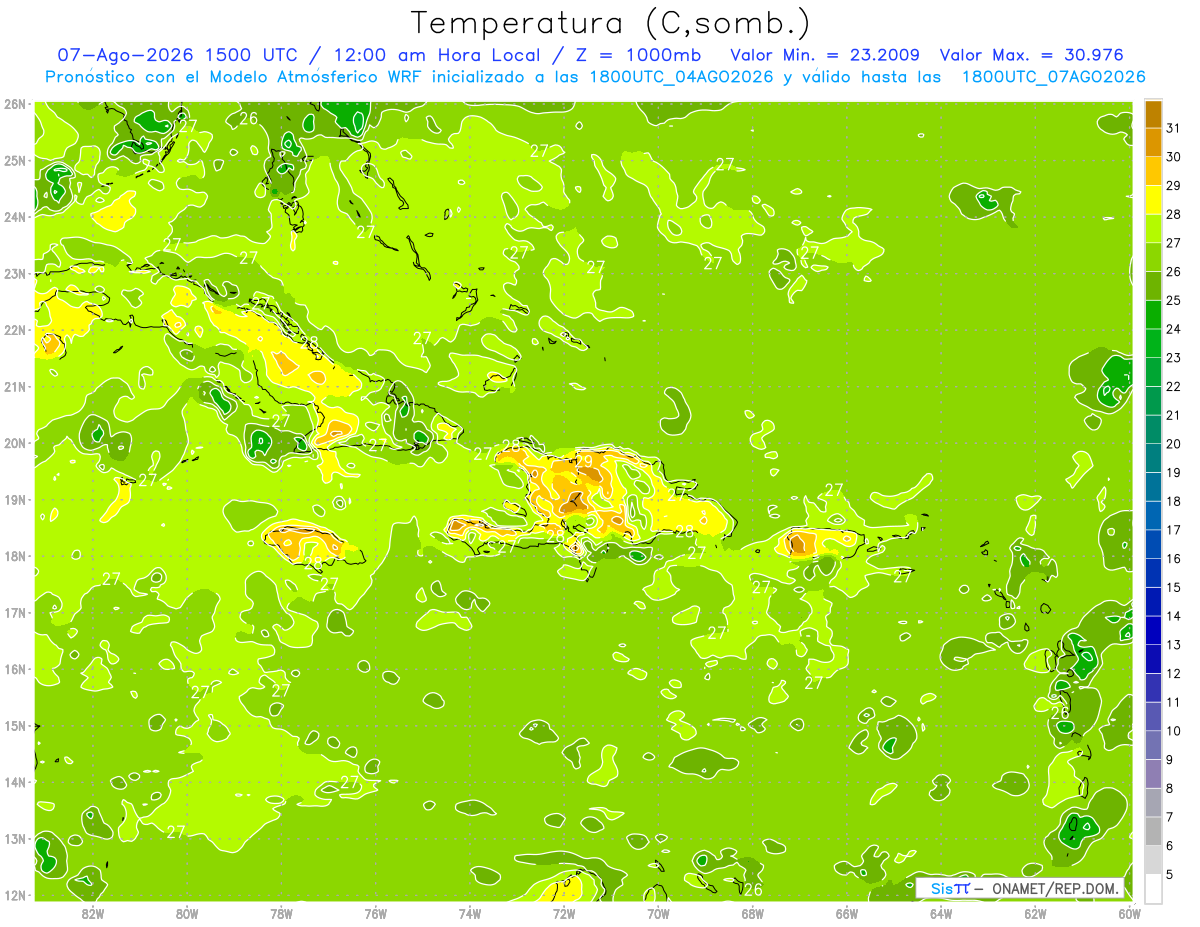Click the '17' color bar label
The height and width of the screenshot is (927, 1200).
pos(1174,530)
